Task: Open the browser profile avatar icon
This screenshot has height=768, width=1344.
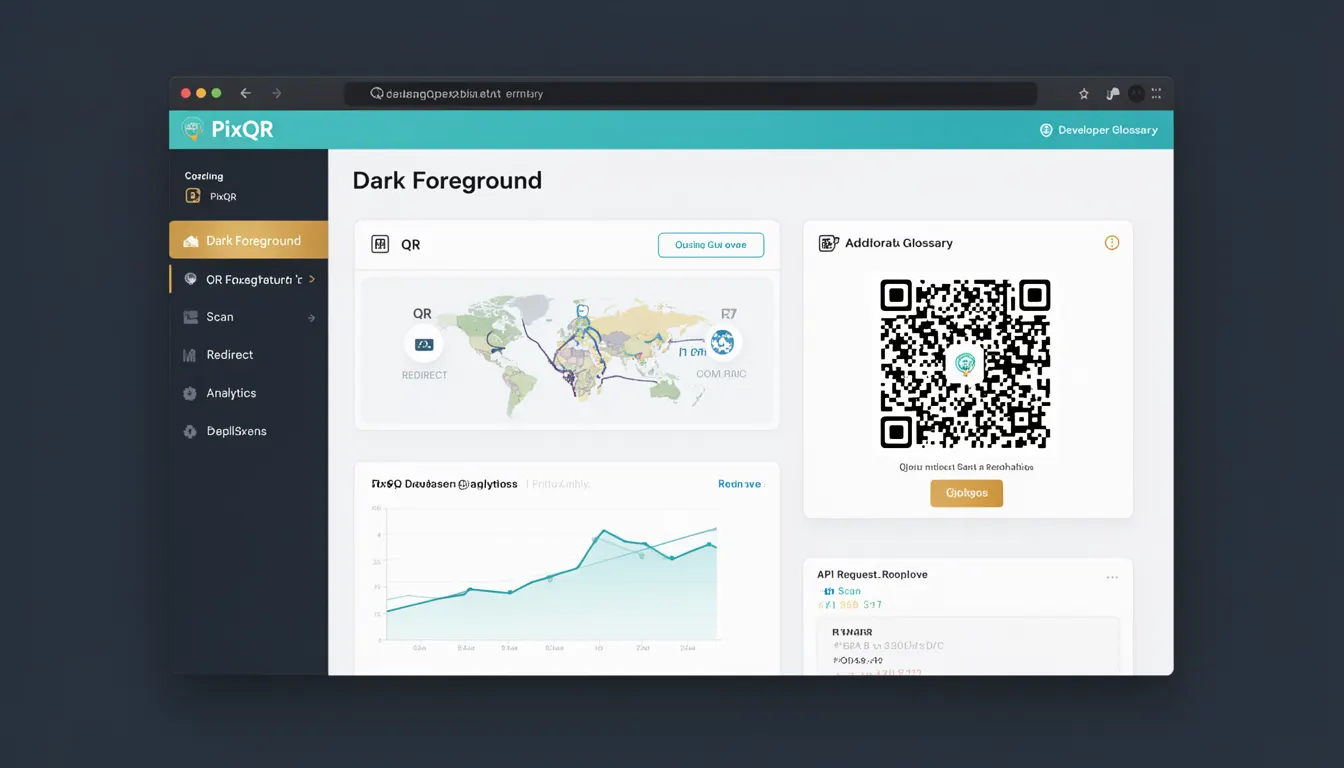Action: click(x=1136, y=93)
